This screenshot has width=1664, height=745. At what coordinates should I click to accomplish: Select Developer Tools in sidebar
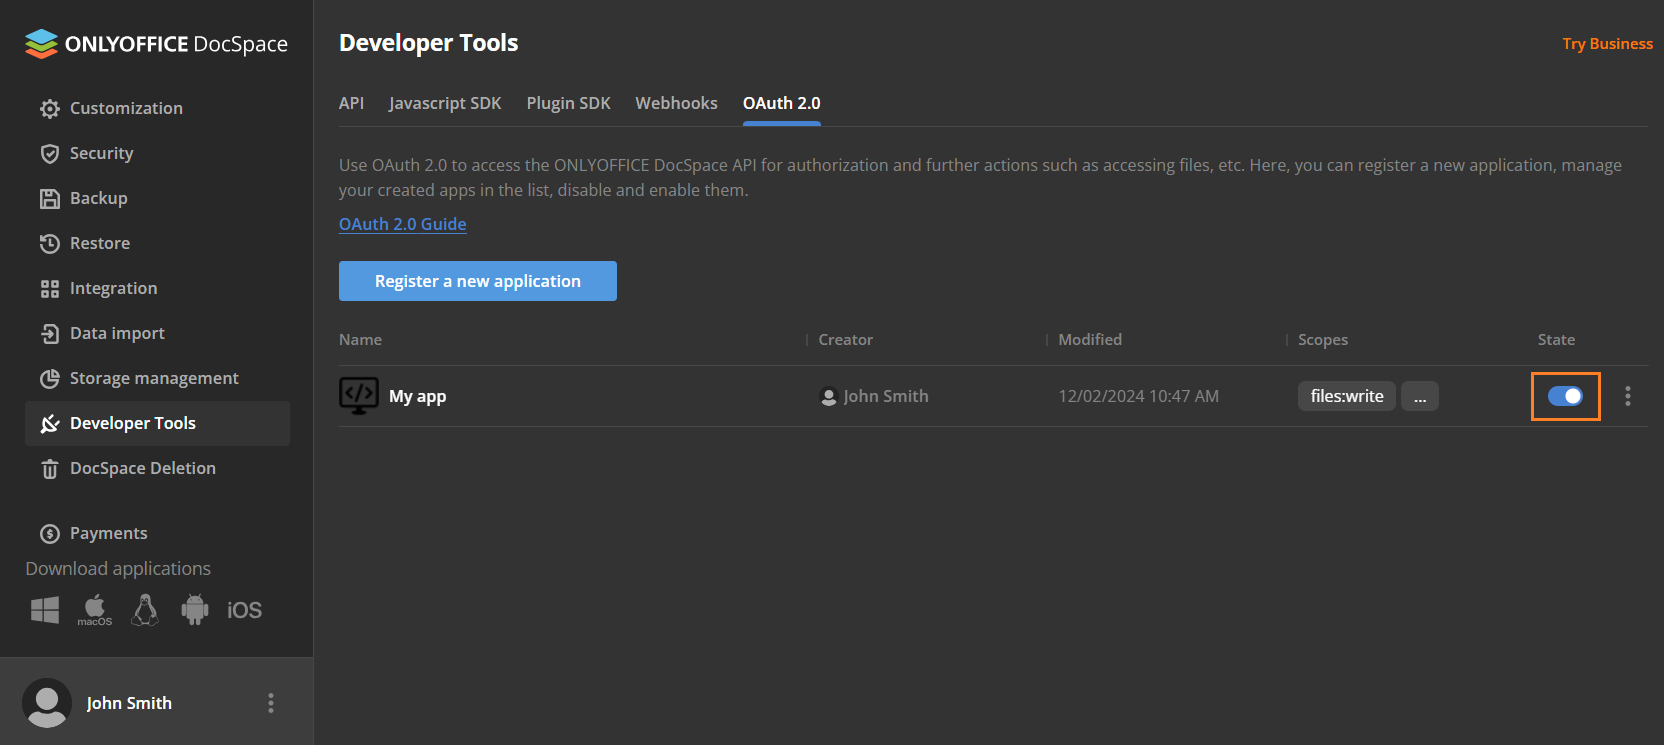[157, 423]
